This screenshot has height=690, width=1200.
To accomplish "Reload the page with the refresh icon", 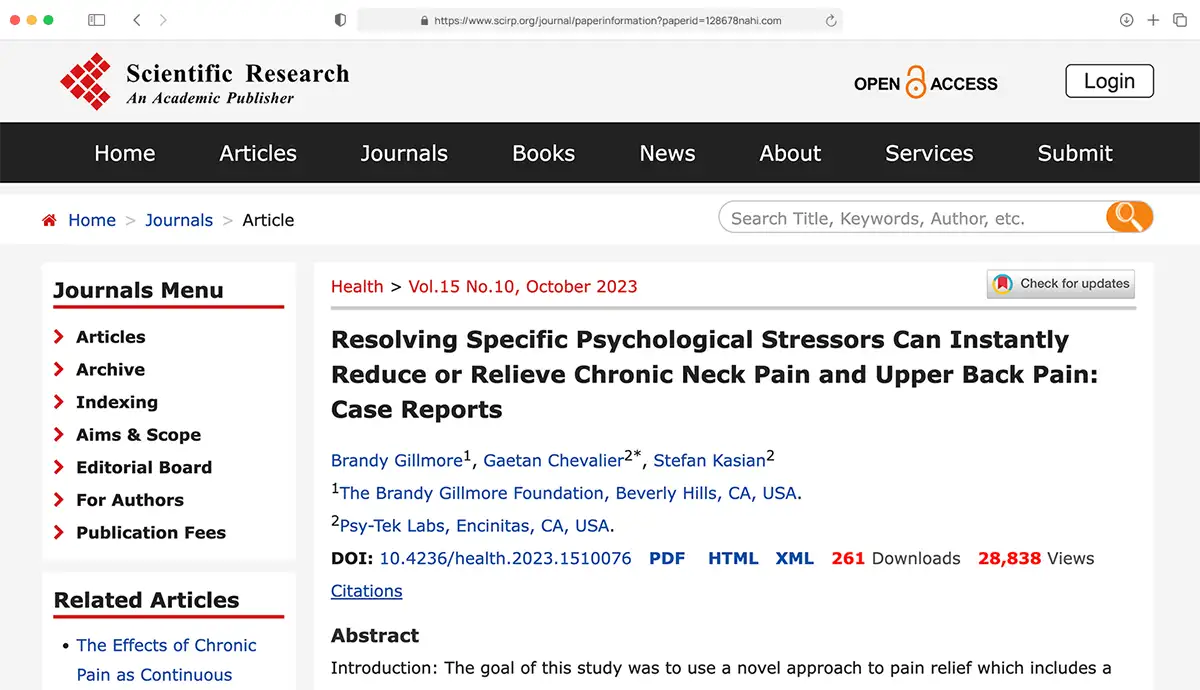I will point(830,20).
